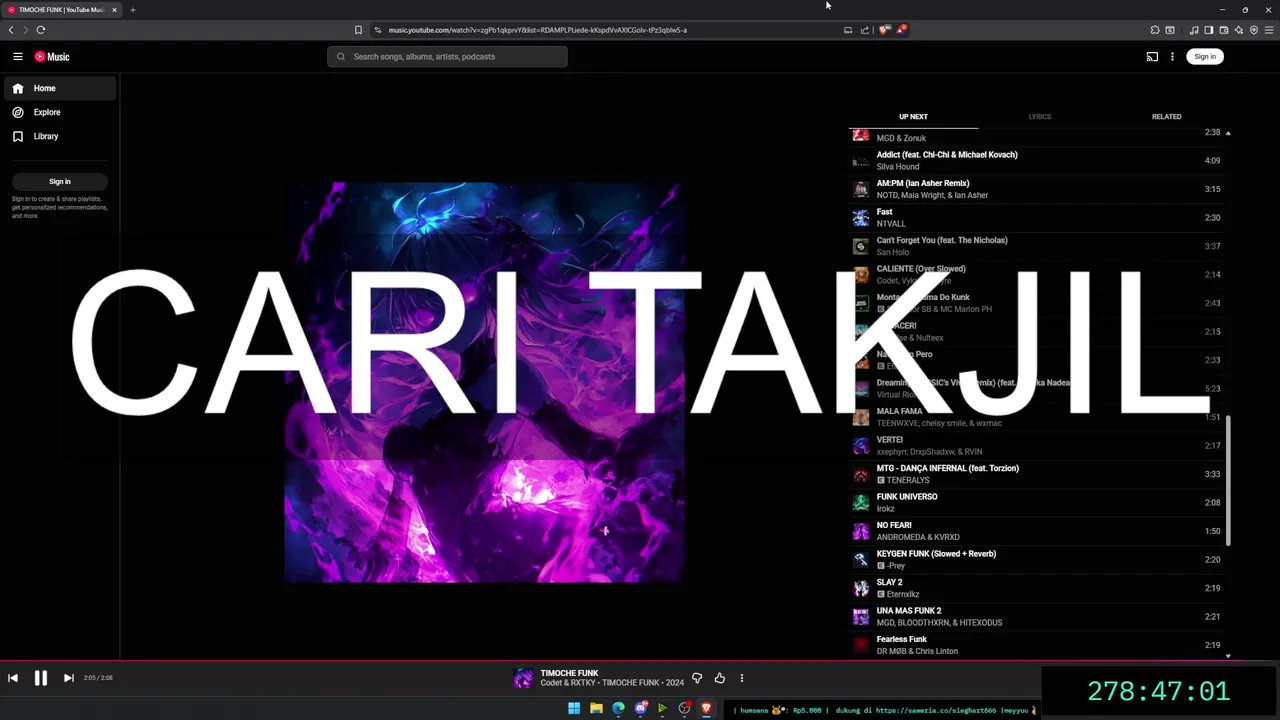Viewport: 1280px width, 720px height.
Task: Skip to the previous track
Action: [13, 678]
